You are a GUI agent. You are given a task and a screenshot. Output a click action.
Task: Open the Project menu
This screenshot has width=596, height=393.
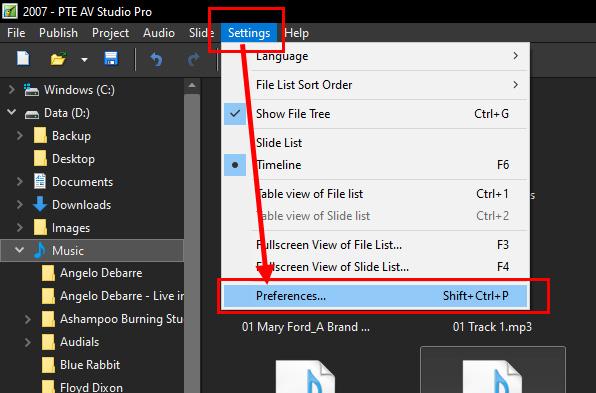point(111,33)
